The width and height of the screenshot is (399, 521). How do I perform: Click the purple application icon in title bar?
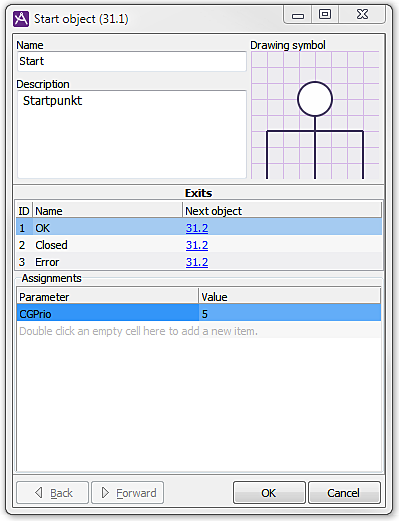tap(21, 19)
